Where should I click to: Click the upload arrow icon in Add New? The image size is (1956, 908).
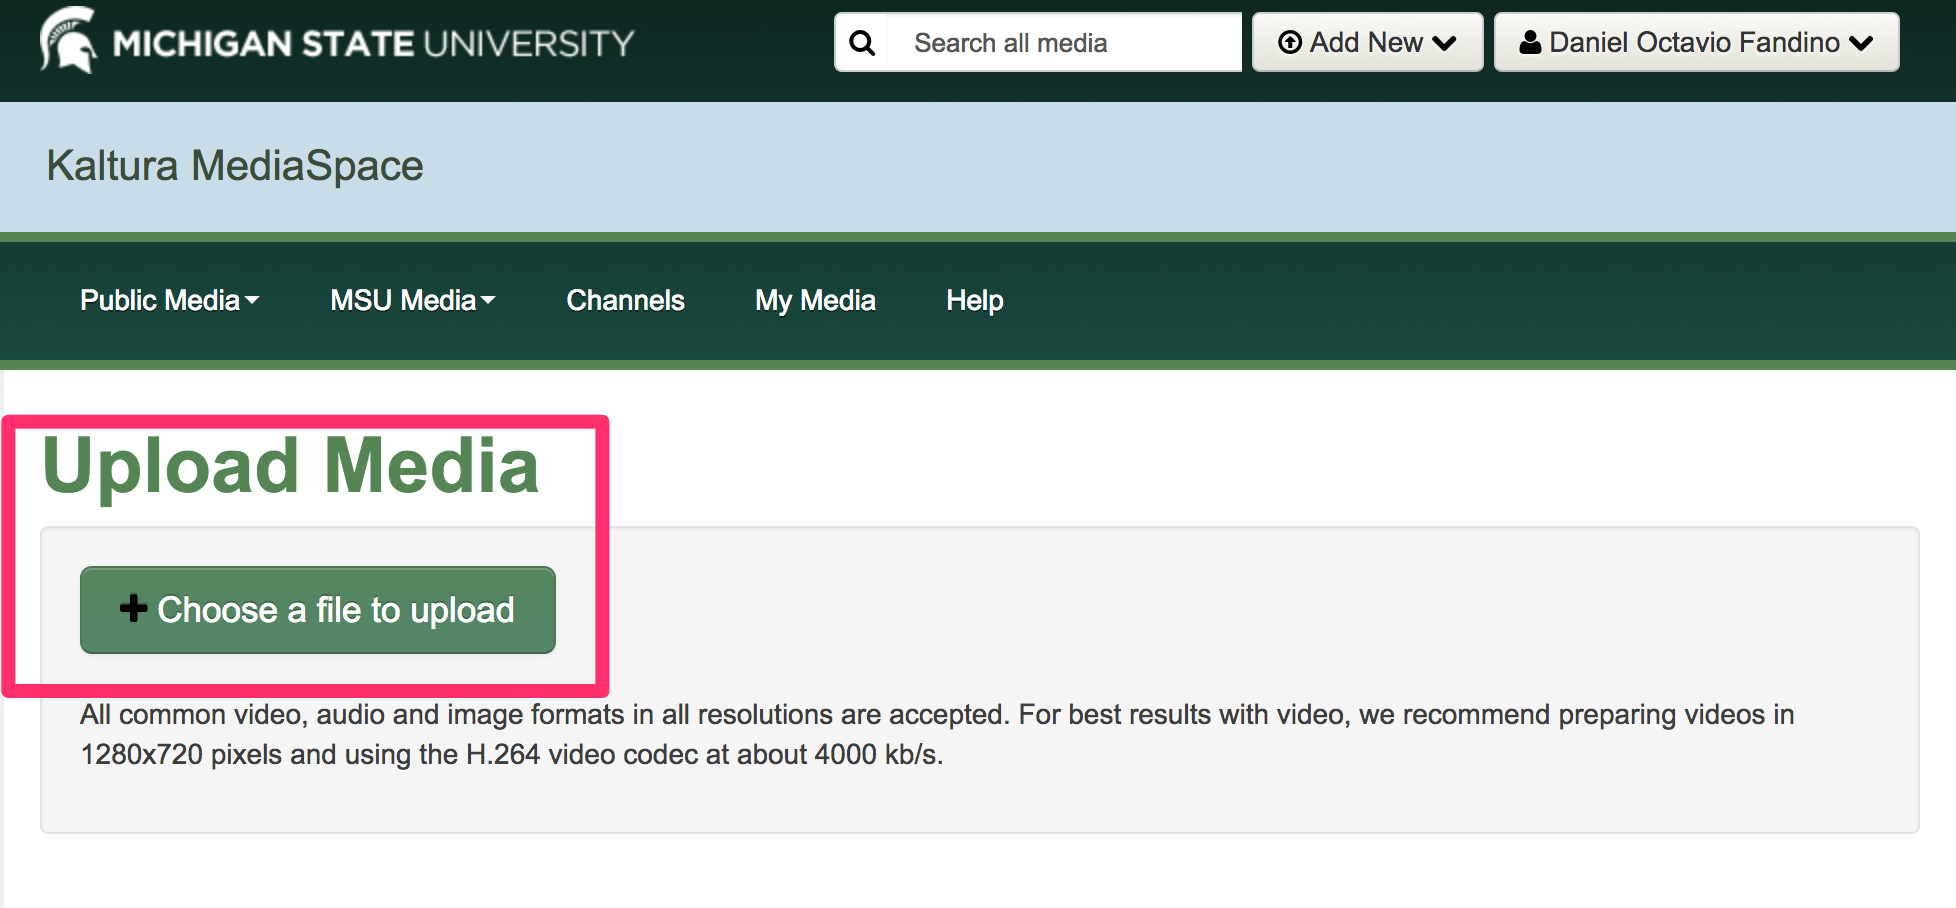tap(1290, 42)
